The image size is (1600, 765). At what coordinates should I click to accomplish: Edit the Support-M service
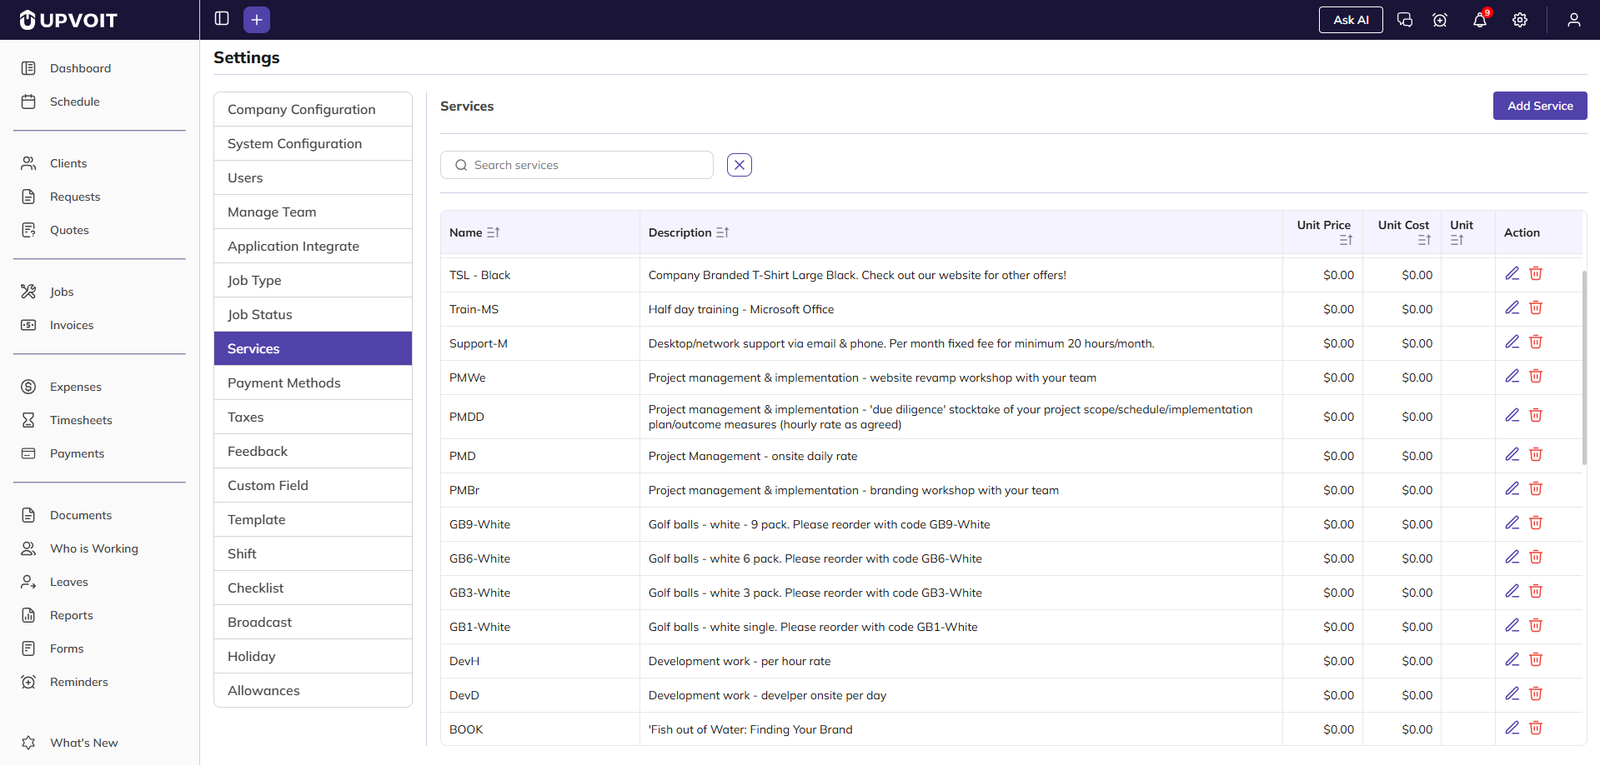1512,342
